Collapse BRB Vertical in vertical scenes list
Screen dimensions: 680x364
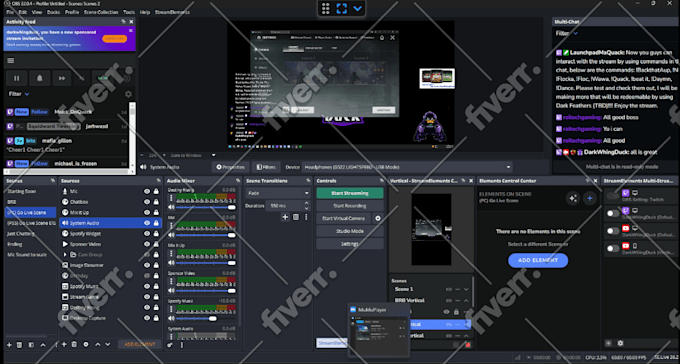466,300
